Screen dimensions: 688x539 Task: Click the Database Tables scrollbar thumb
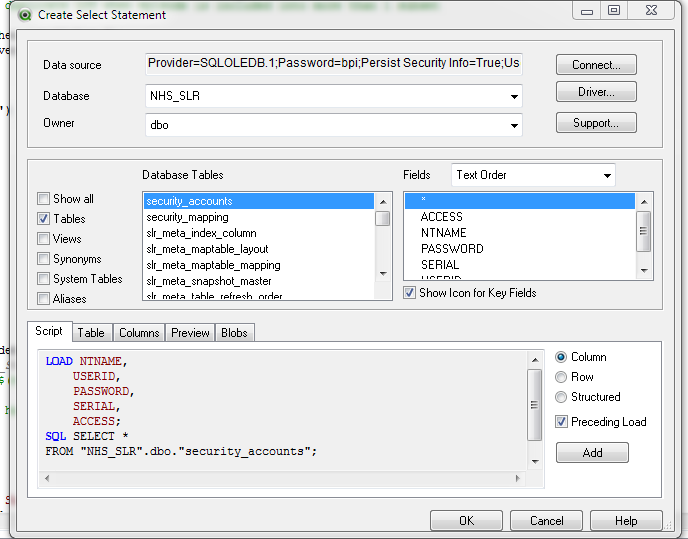pyautogui.click(x=383, y=218)
